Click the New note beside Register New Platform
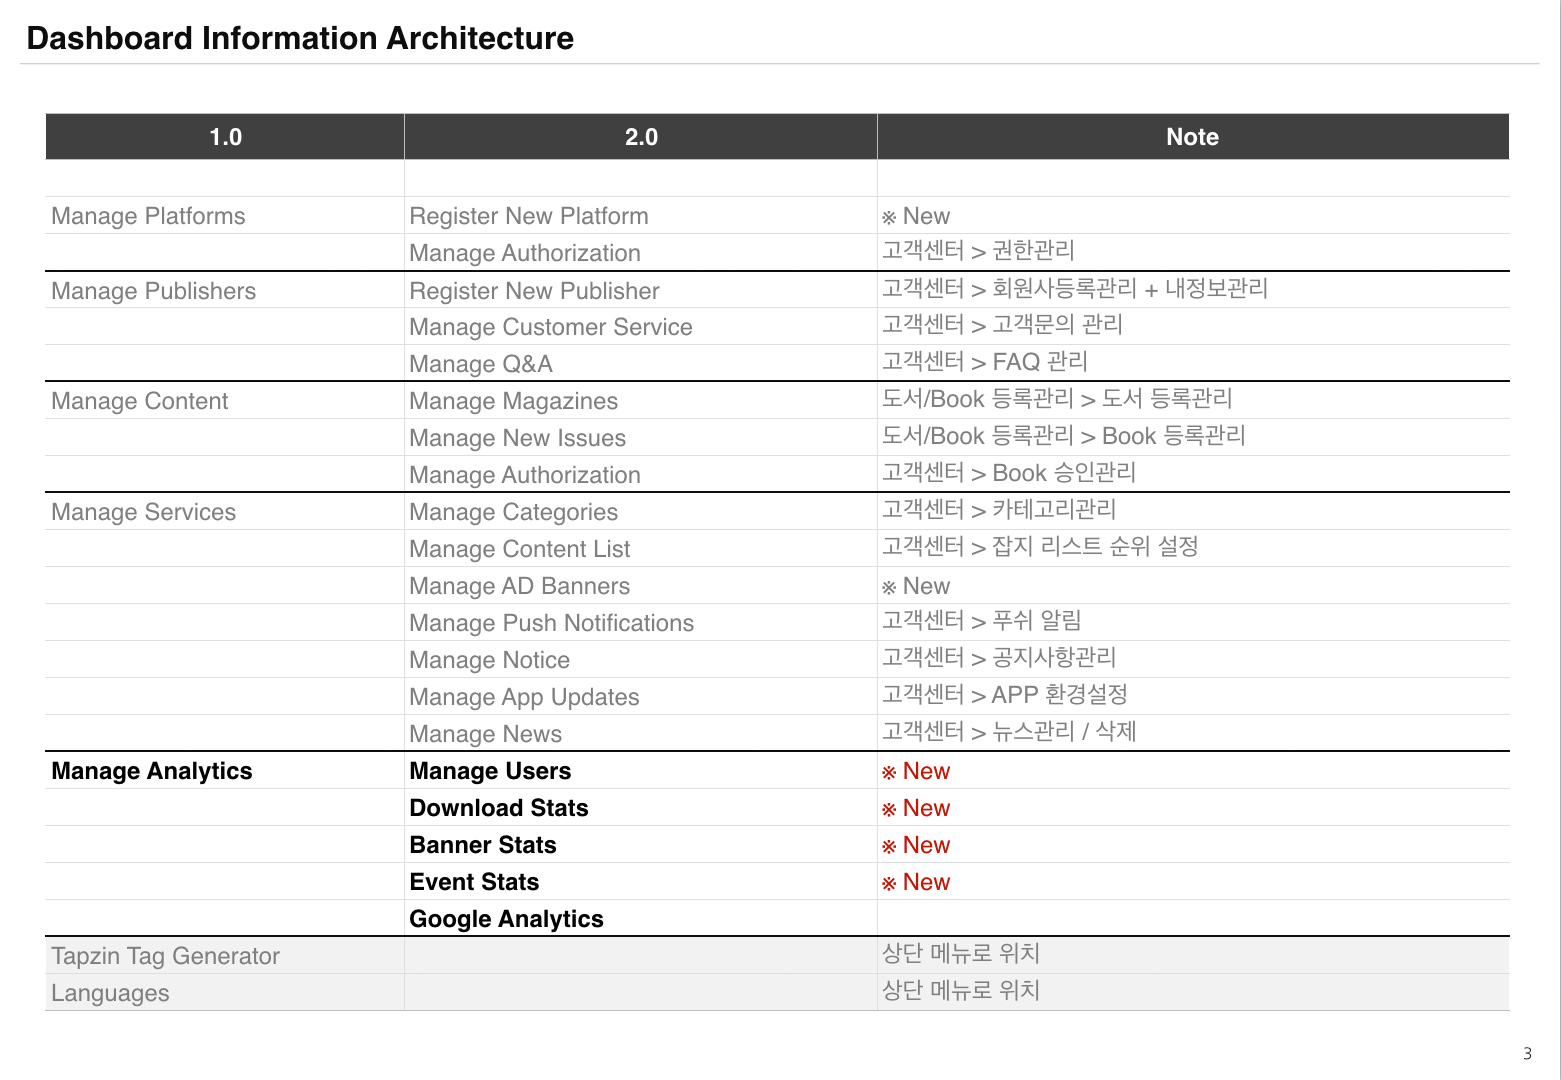Viewport: 1561px width, 1080px height. 916,216
